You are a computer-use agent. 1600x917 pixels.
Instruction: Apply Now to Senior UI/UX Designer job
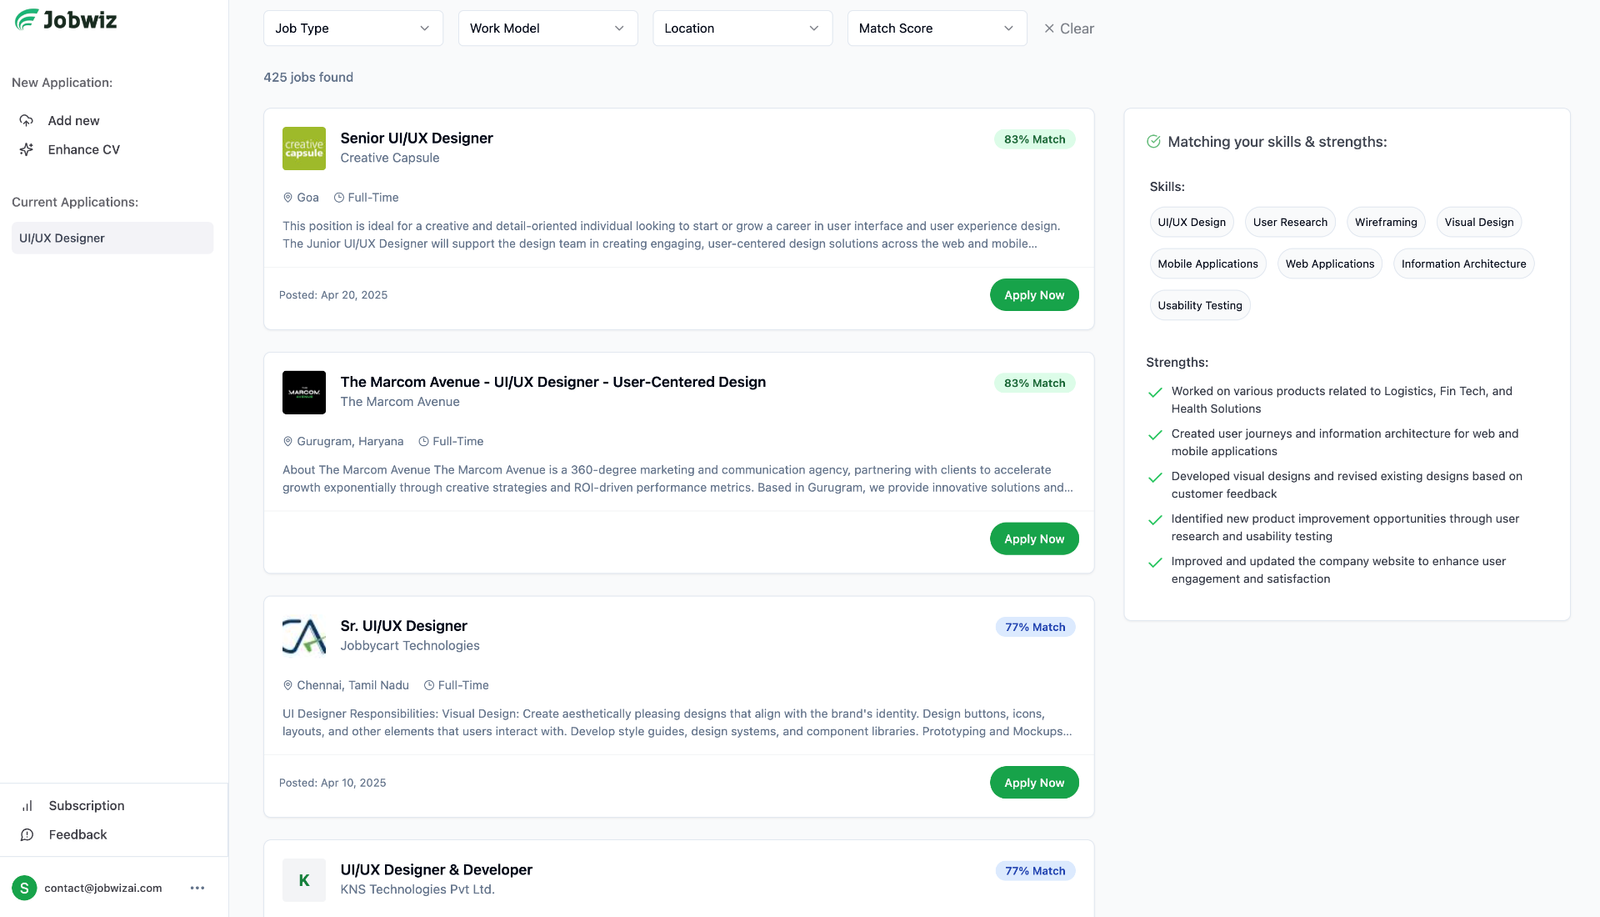pyautogui.click(x=1033, y=295)
